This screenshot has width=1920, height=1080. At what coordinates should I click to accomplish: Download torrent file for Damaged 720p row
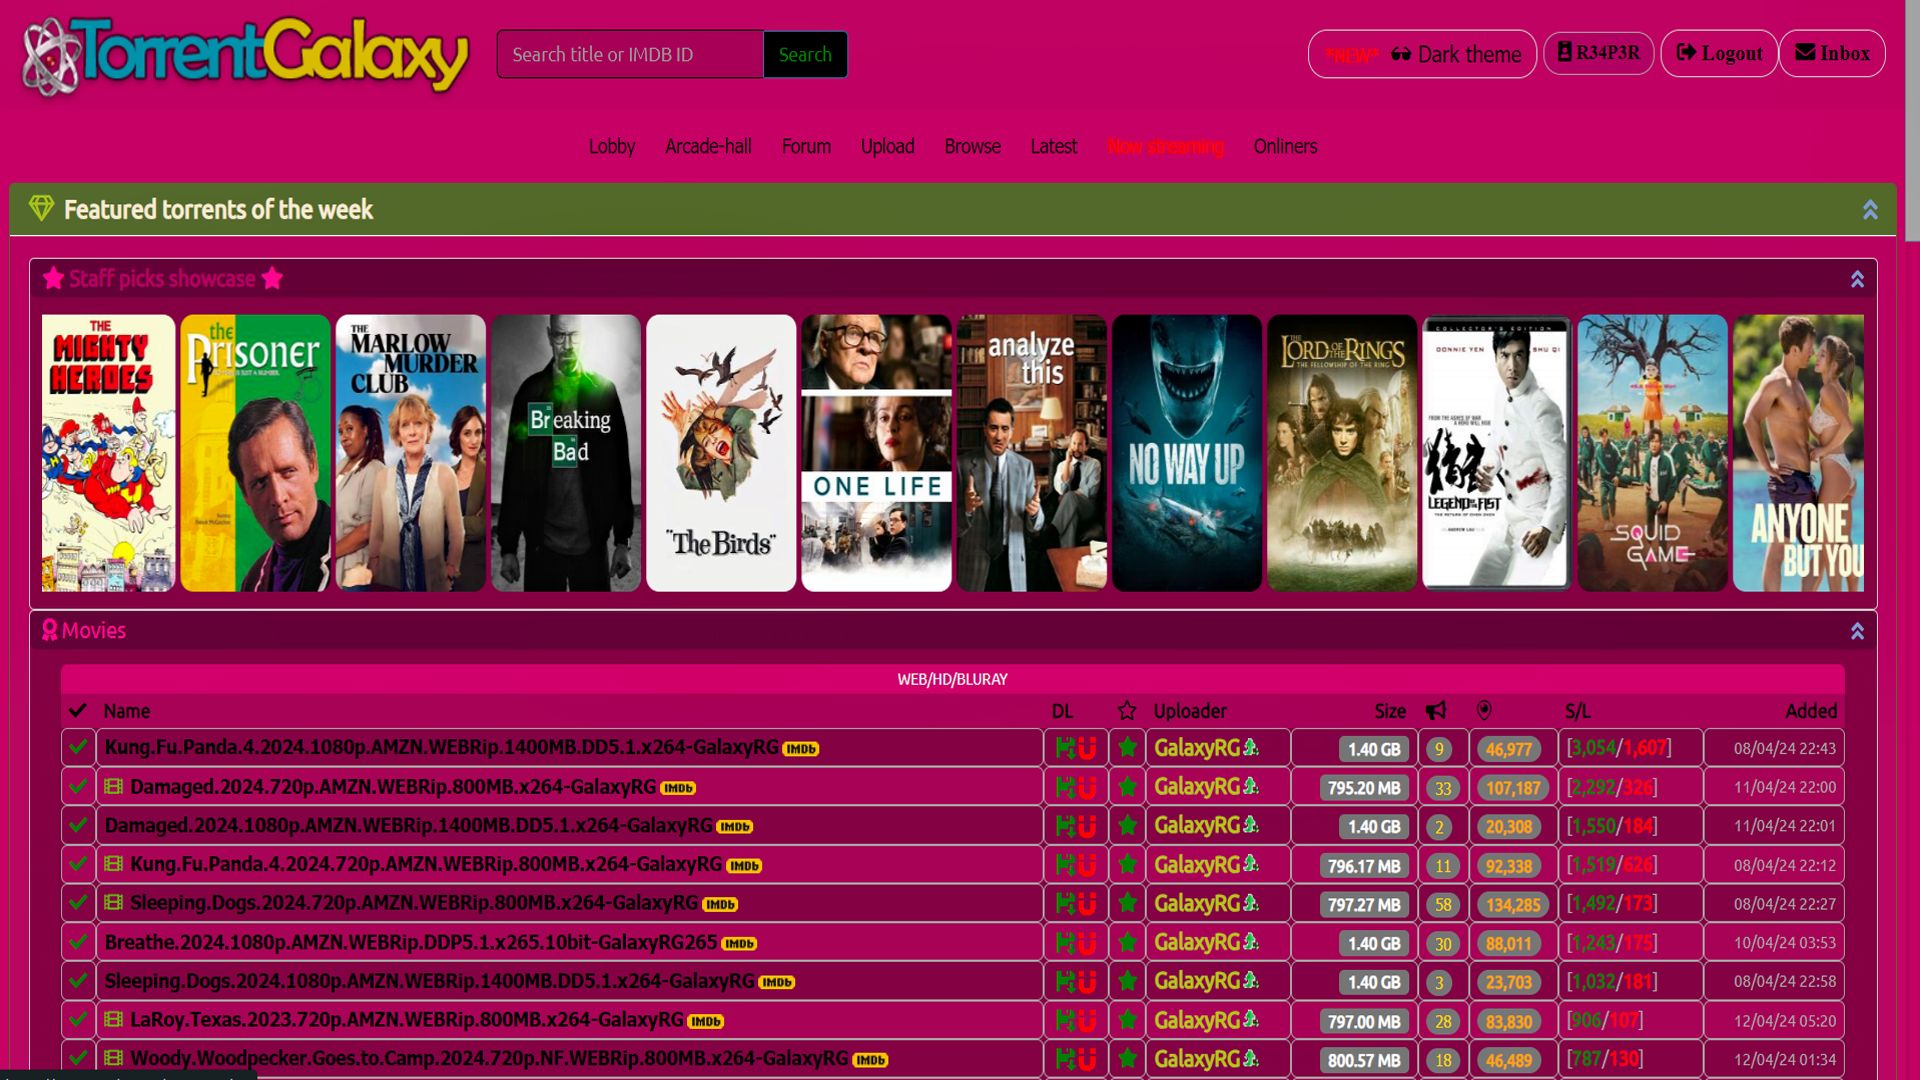1065,787
